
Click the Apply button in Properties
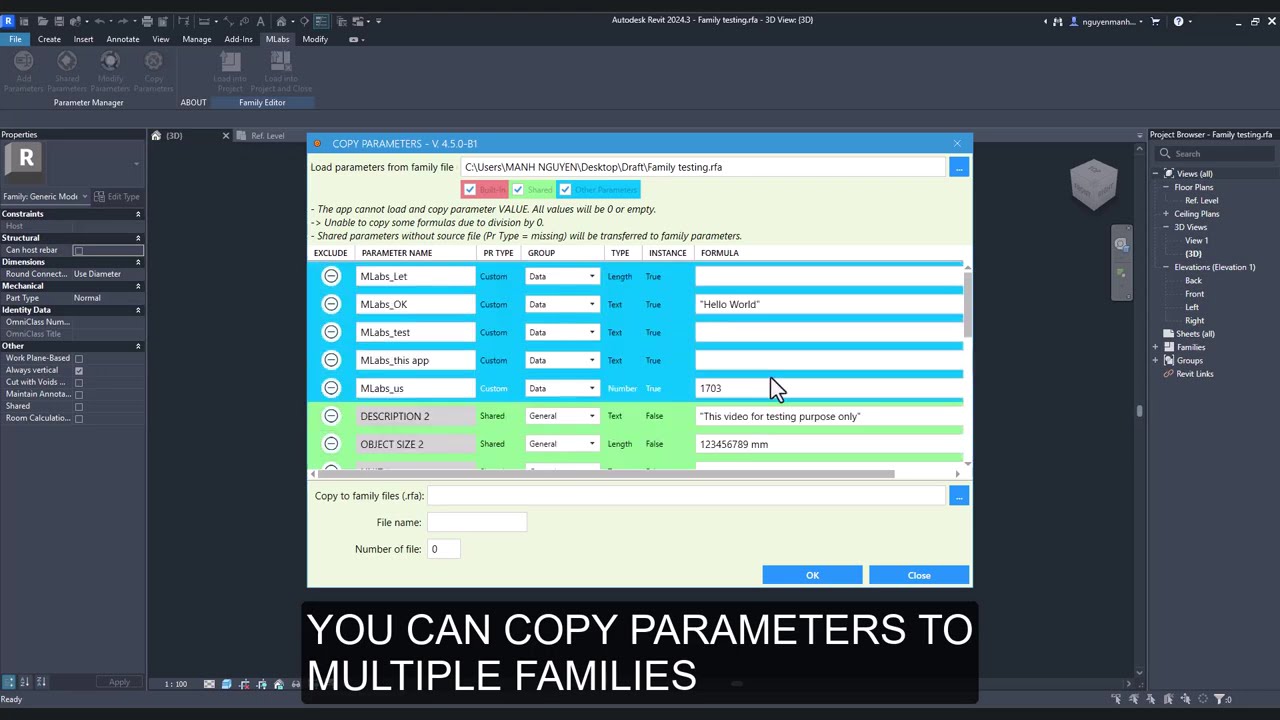(x=119, y=683)
